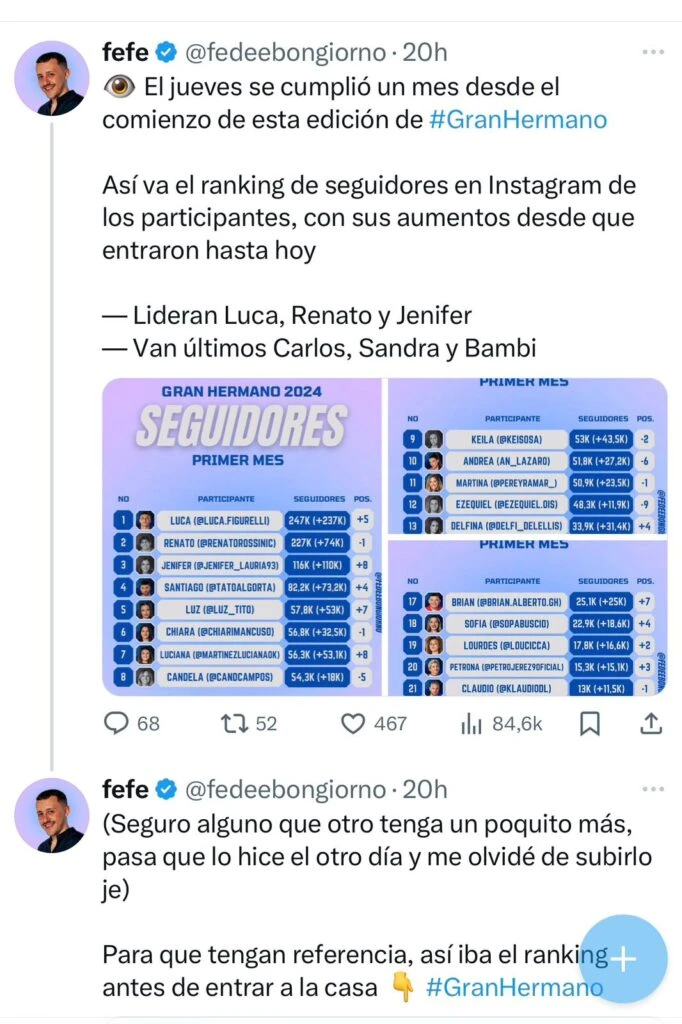Open top-right ranking image with Keila
The image size is (682, 1024).
click(x=527, y=456)
